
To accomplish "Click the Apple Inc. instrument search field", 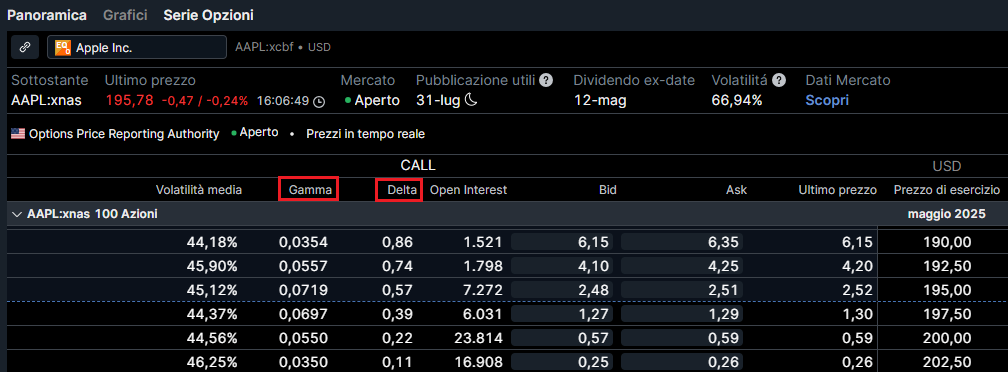I will click(137, 48).
